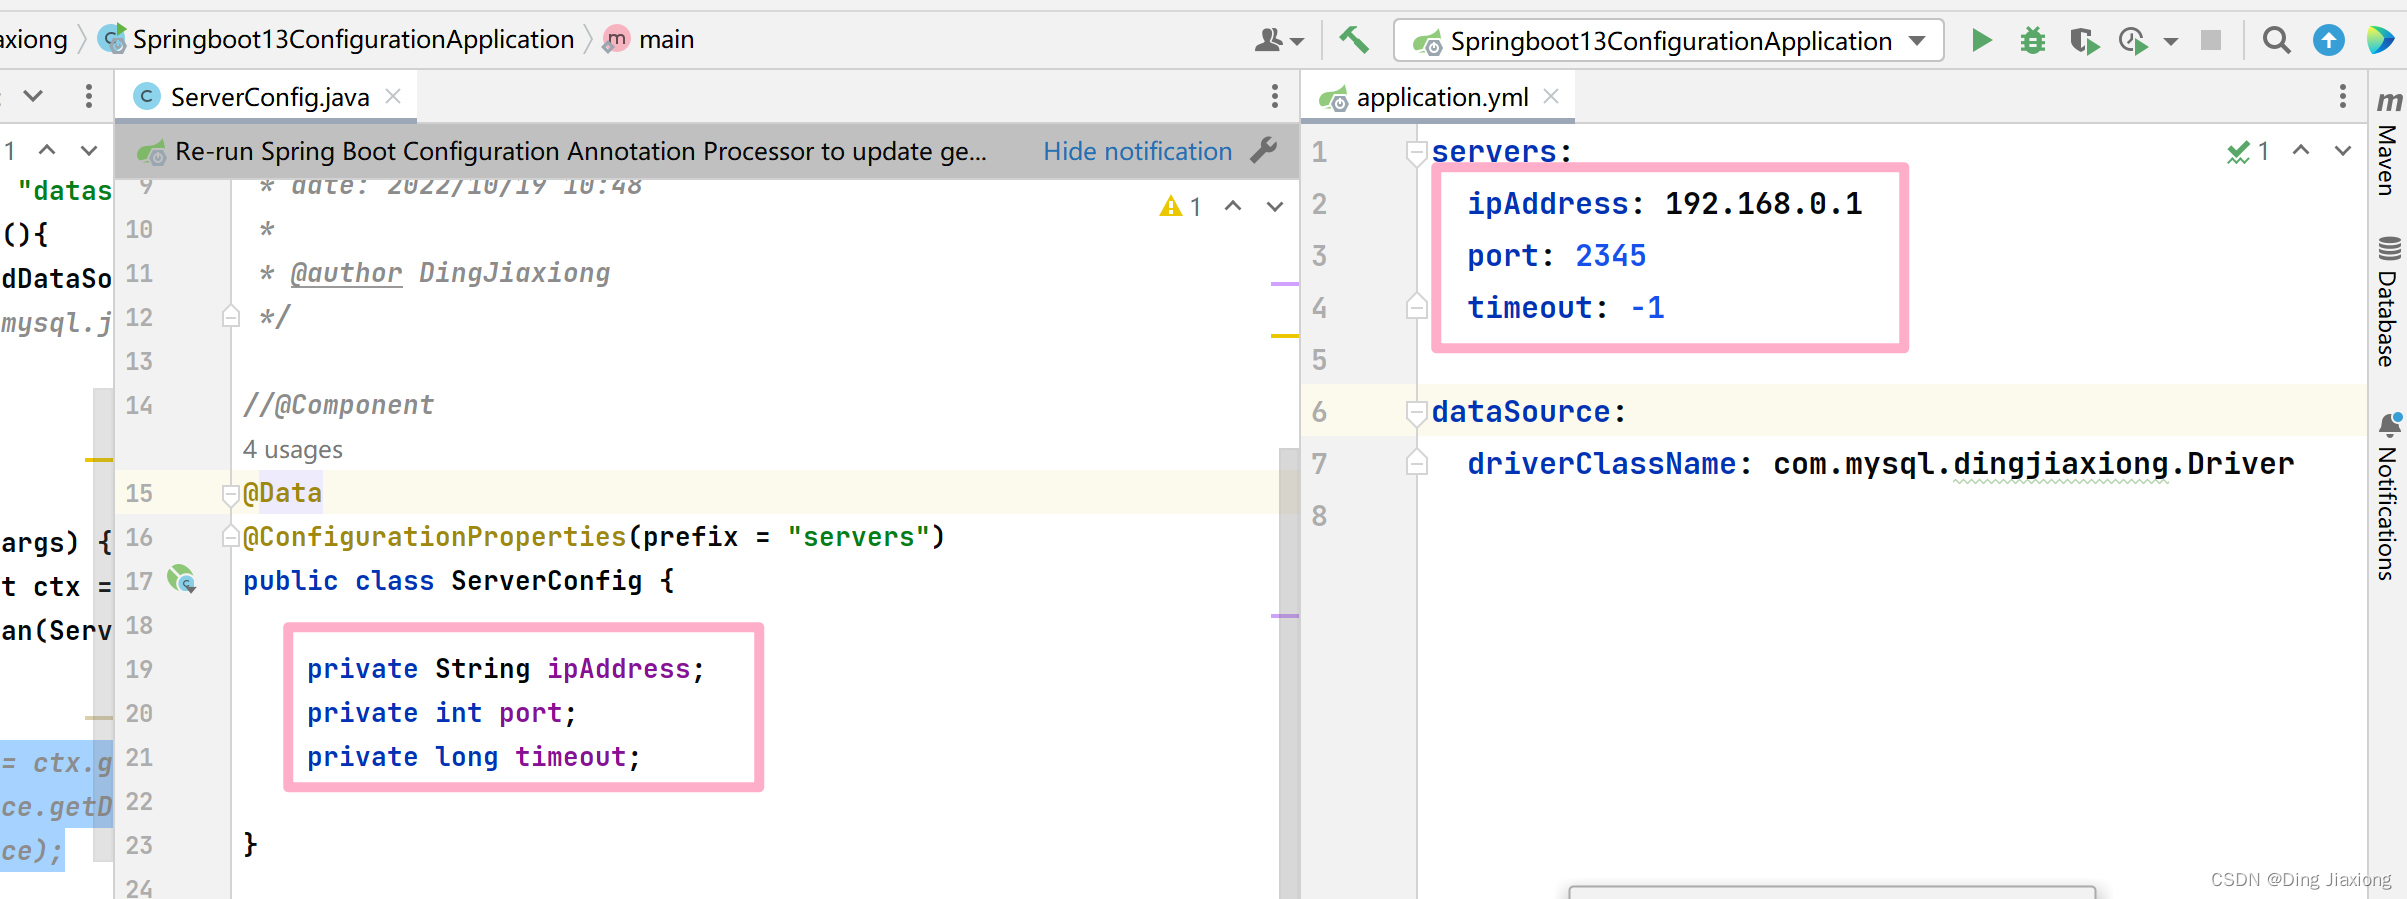Click line number 19 in ServerConfig gutter
This screenshot has width=2407, height=899.
(139, 669)
